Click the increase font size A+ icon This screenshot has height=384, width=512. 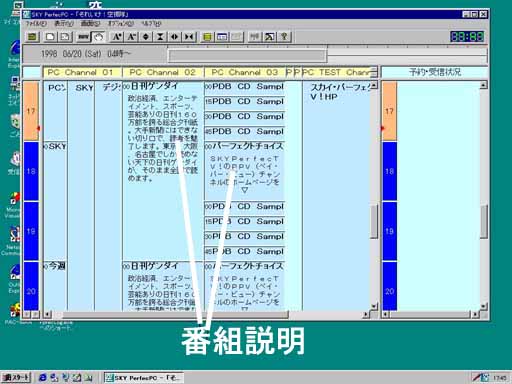[x=116, y=37]
